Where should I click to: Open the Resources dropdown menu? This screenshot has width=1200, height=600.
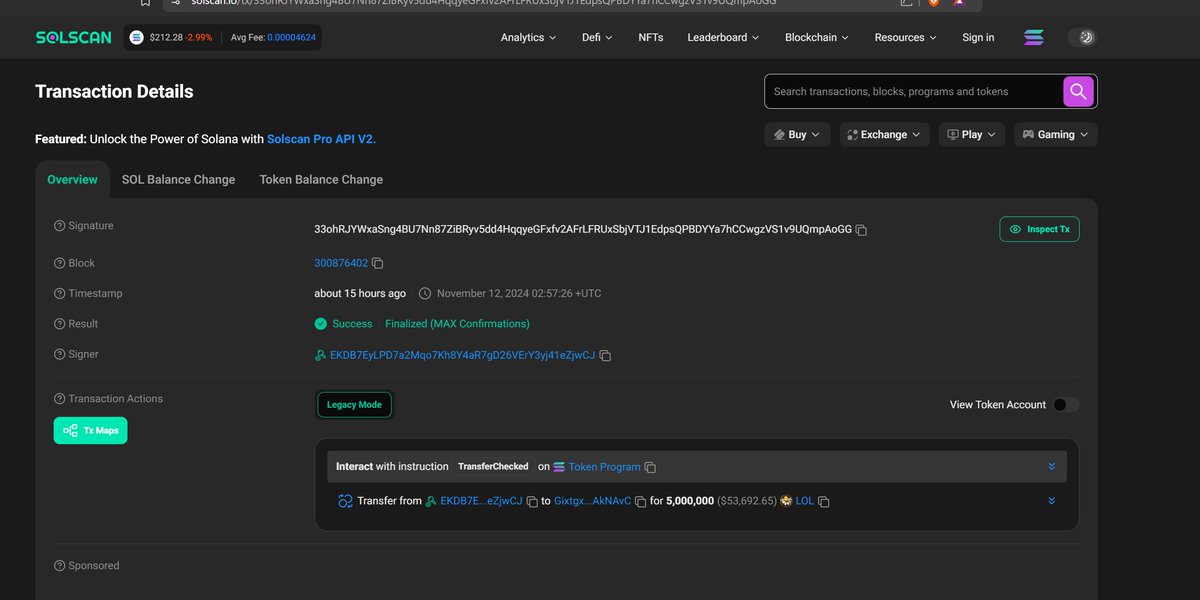coord(906,38)
